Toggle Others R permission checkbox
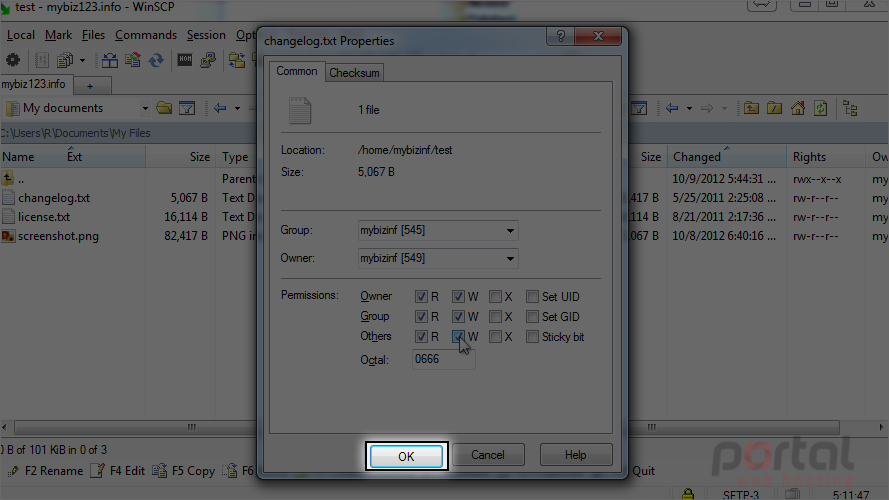 coord(421,337)
